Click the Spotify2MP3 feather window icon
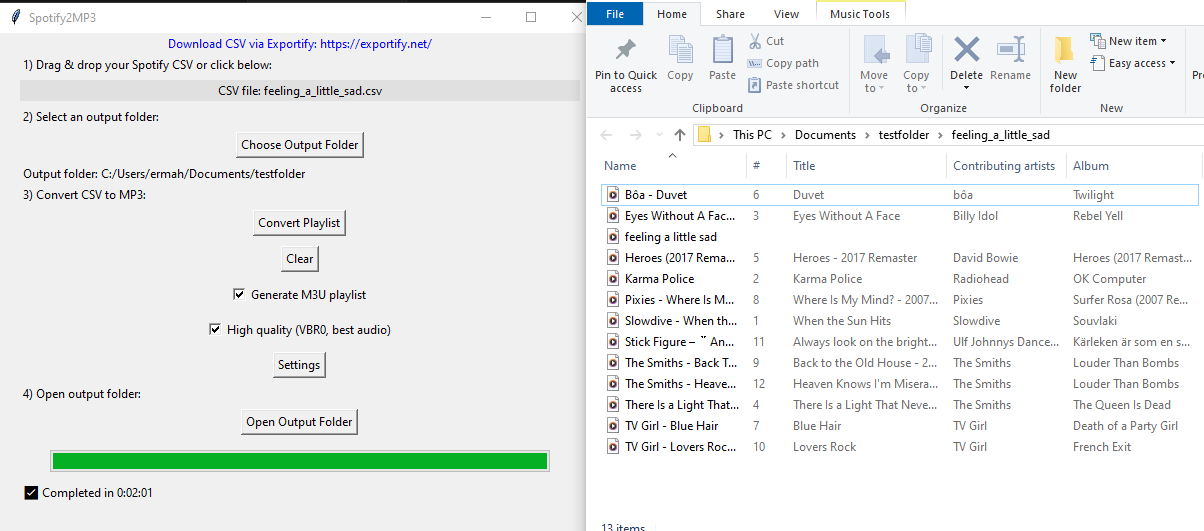 point(14,17)
